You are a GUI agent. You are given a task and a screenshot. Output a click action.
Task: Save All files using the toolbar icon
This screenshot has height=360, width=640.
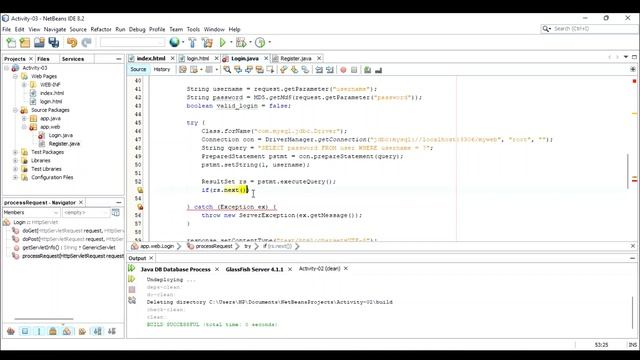(x=53, y=42)
